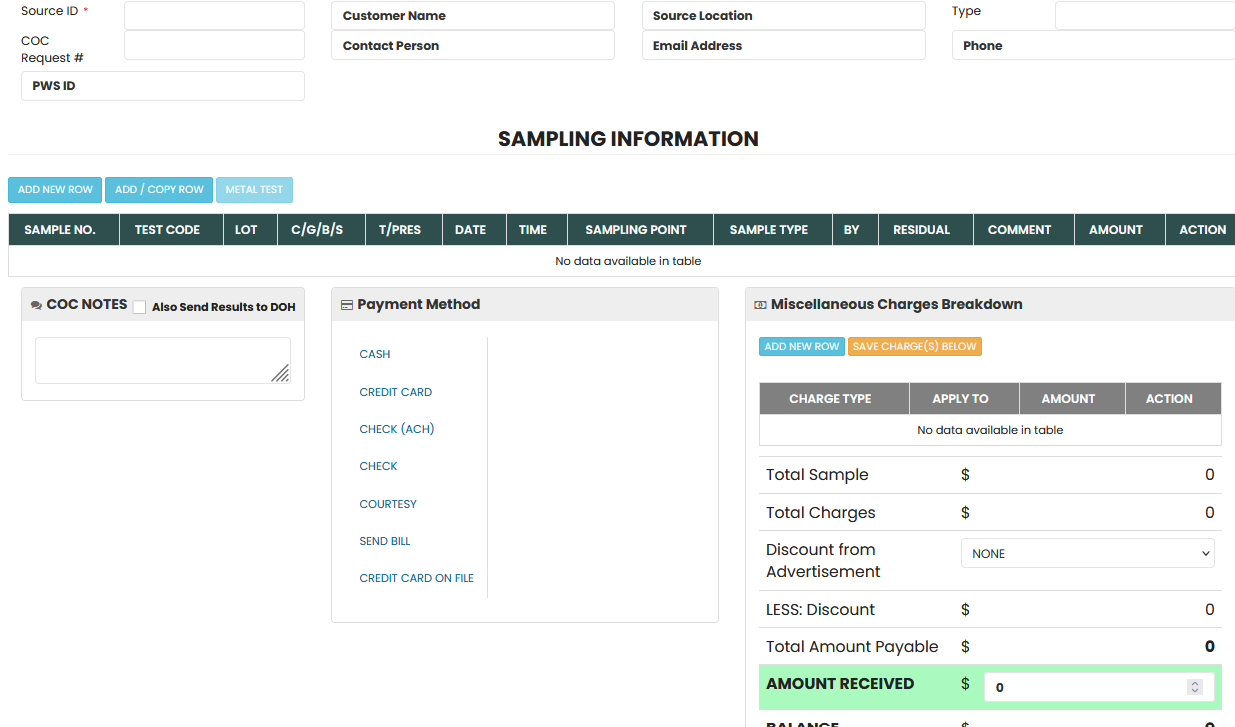Select plain CHECK payment method

coord(379,466)
